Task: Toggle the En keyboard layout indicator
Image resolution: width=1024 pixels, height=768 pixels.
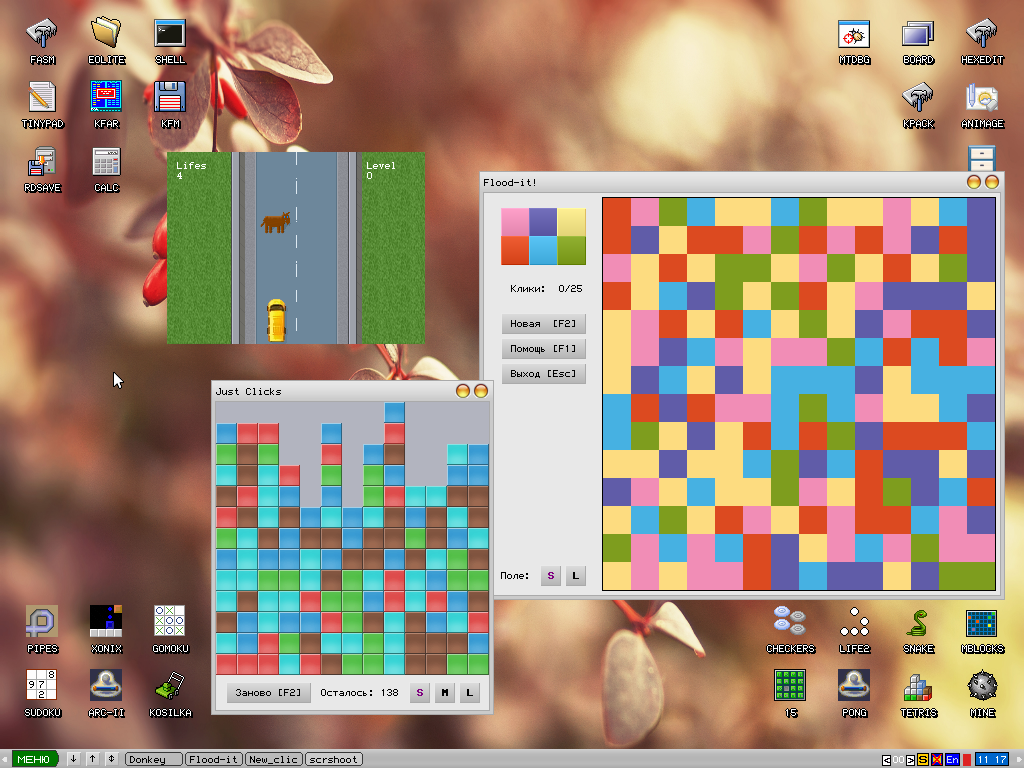Action: (953, 760)
